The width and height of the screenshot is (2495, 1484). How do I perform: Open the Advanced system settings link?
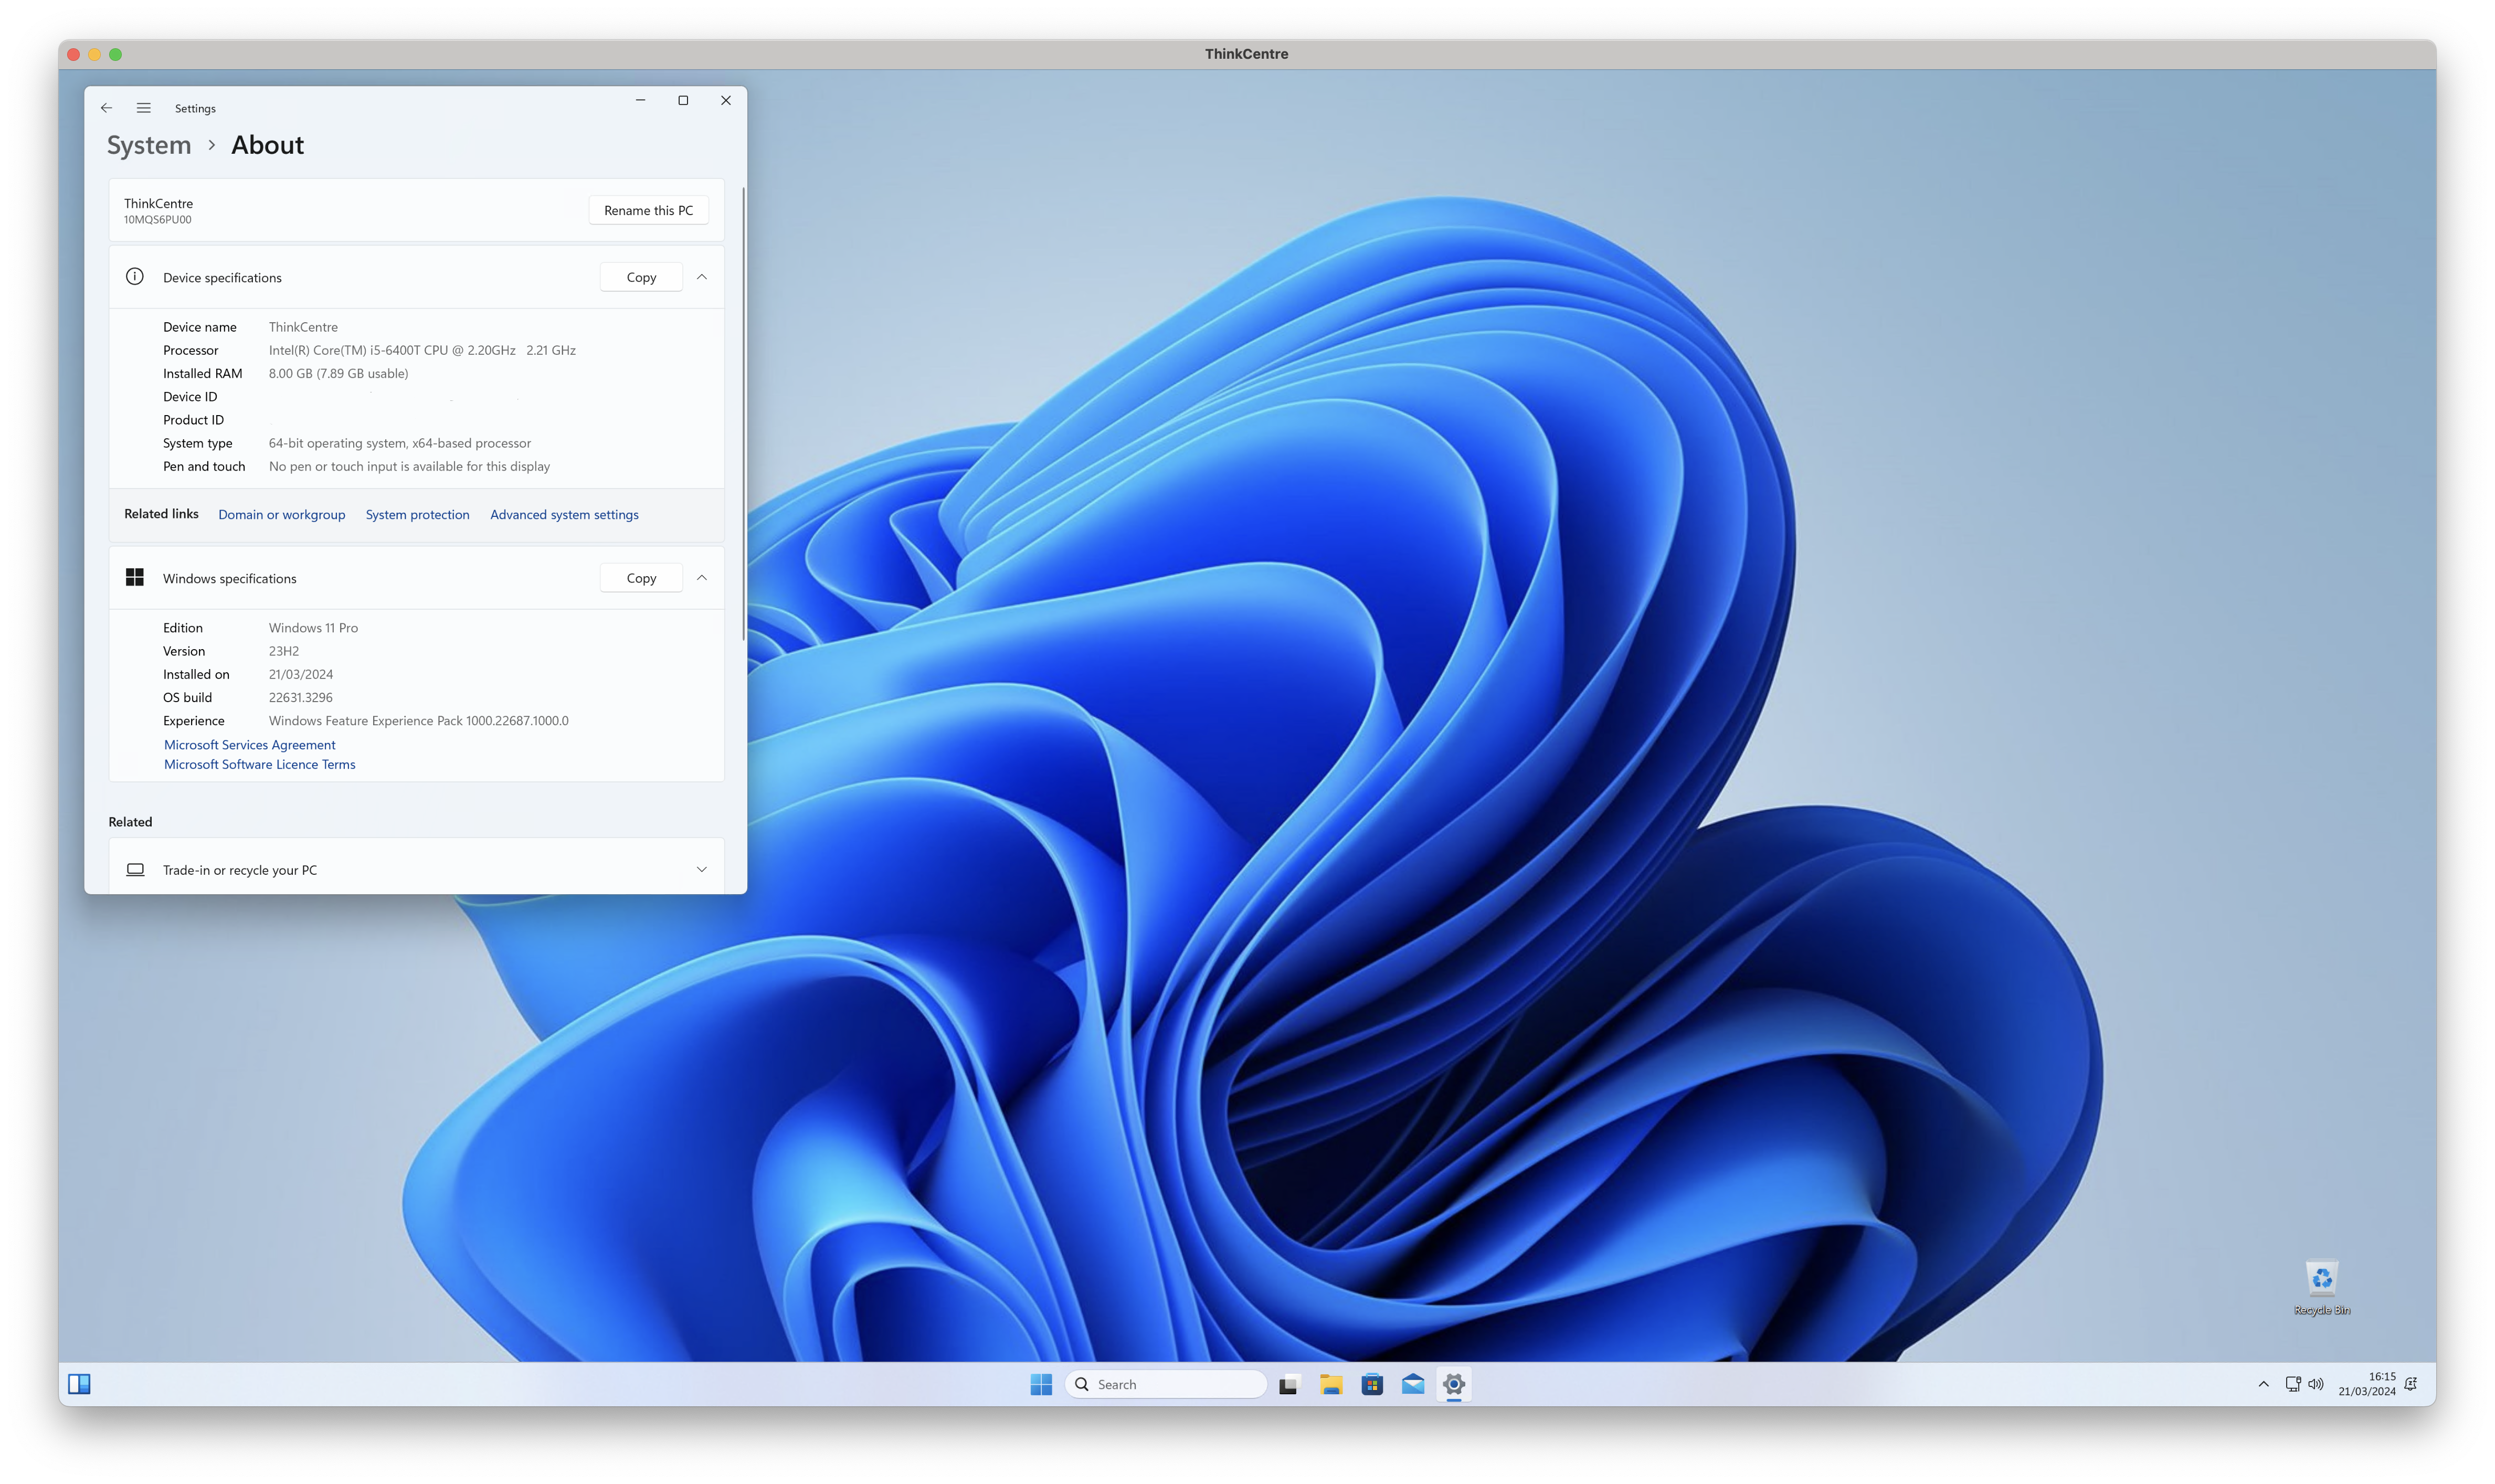click(x=564, y=515)
